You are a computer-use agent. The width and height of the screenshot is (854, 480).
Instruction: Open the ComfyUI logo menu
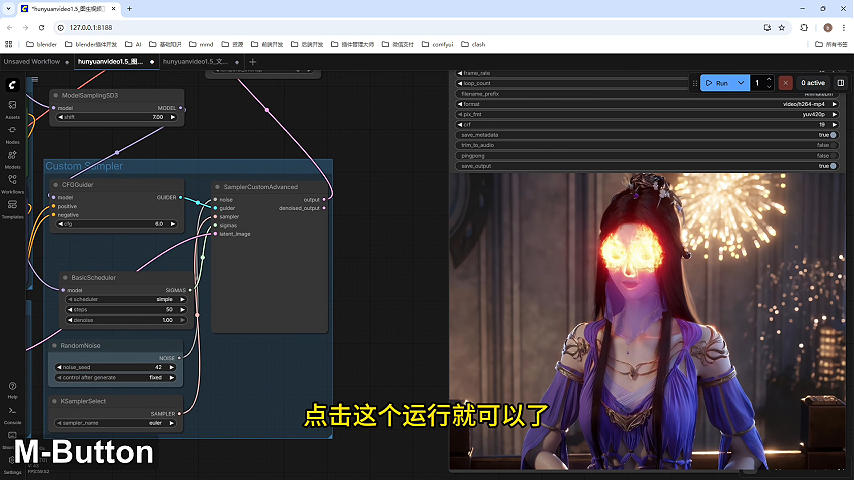click(12, 85)
